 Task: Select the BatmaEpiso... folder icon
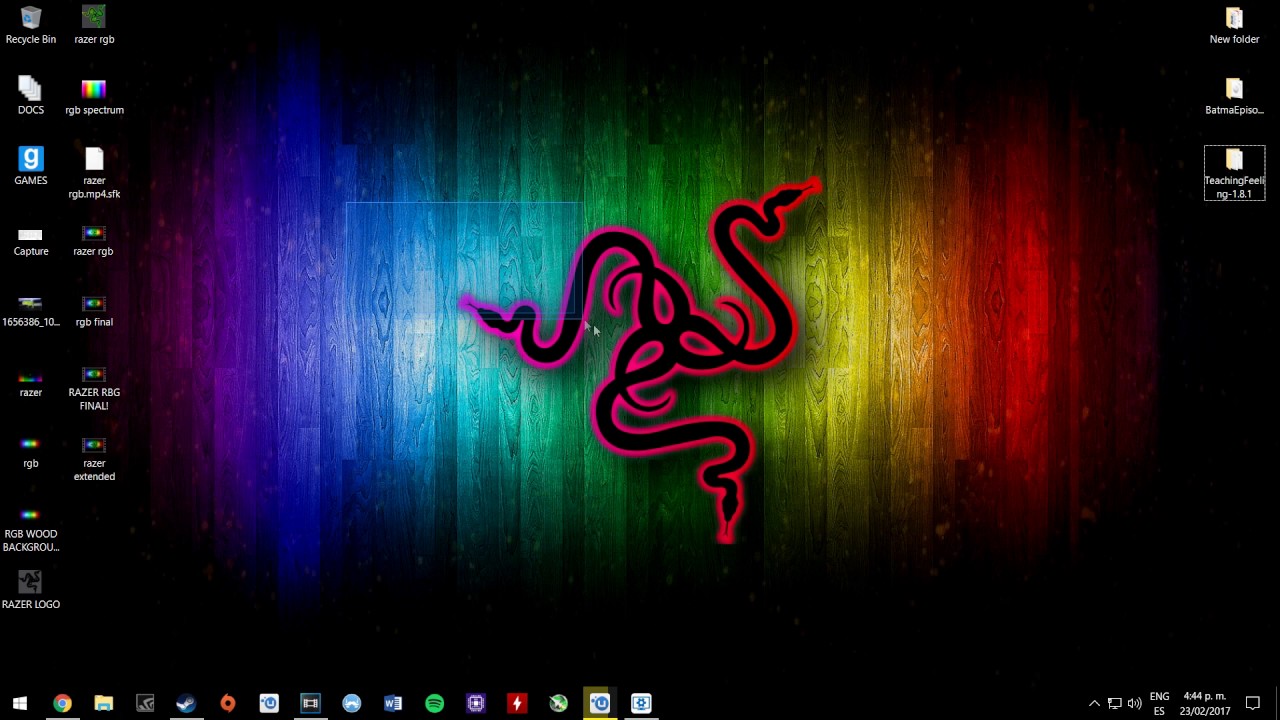pos(1234,96)
